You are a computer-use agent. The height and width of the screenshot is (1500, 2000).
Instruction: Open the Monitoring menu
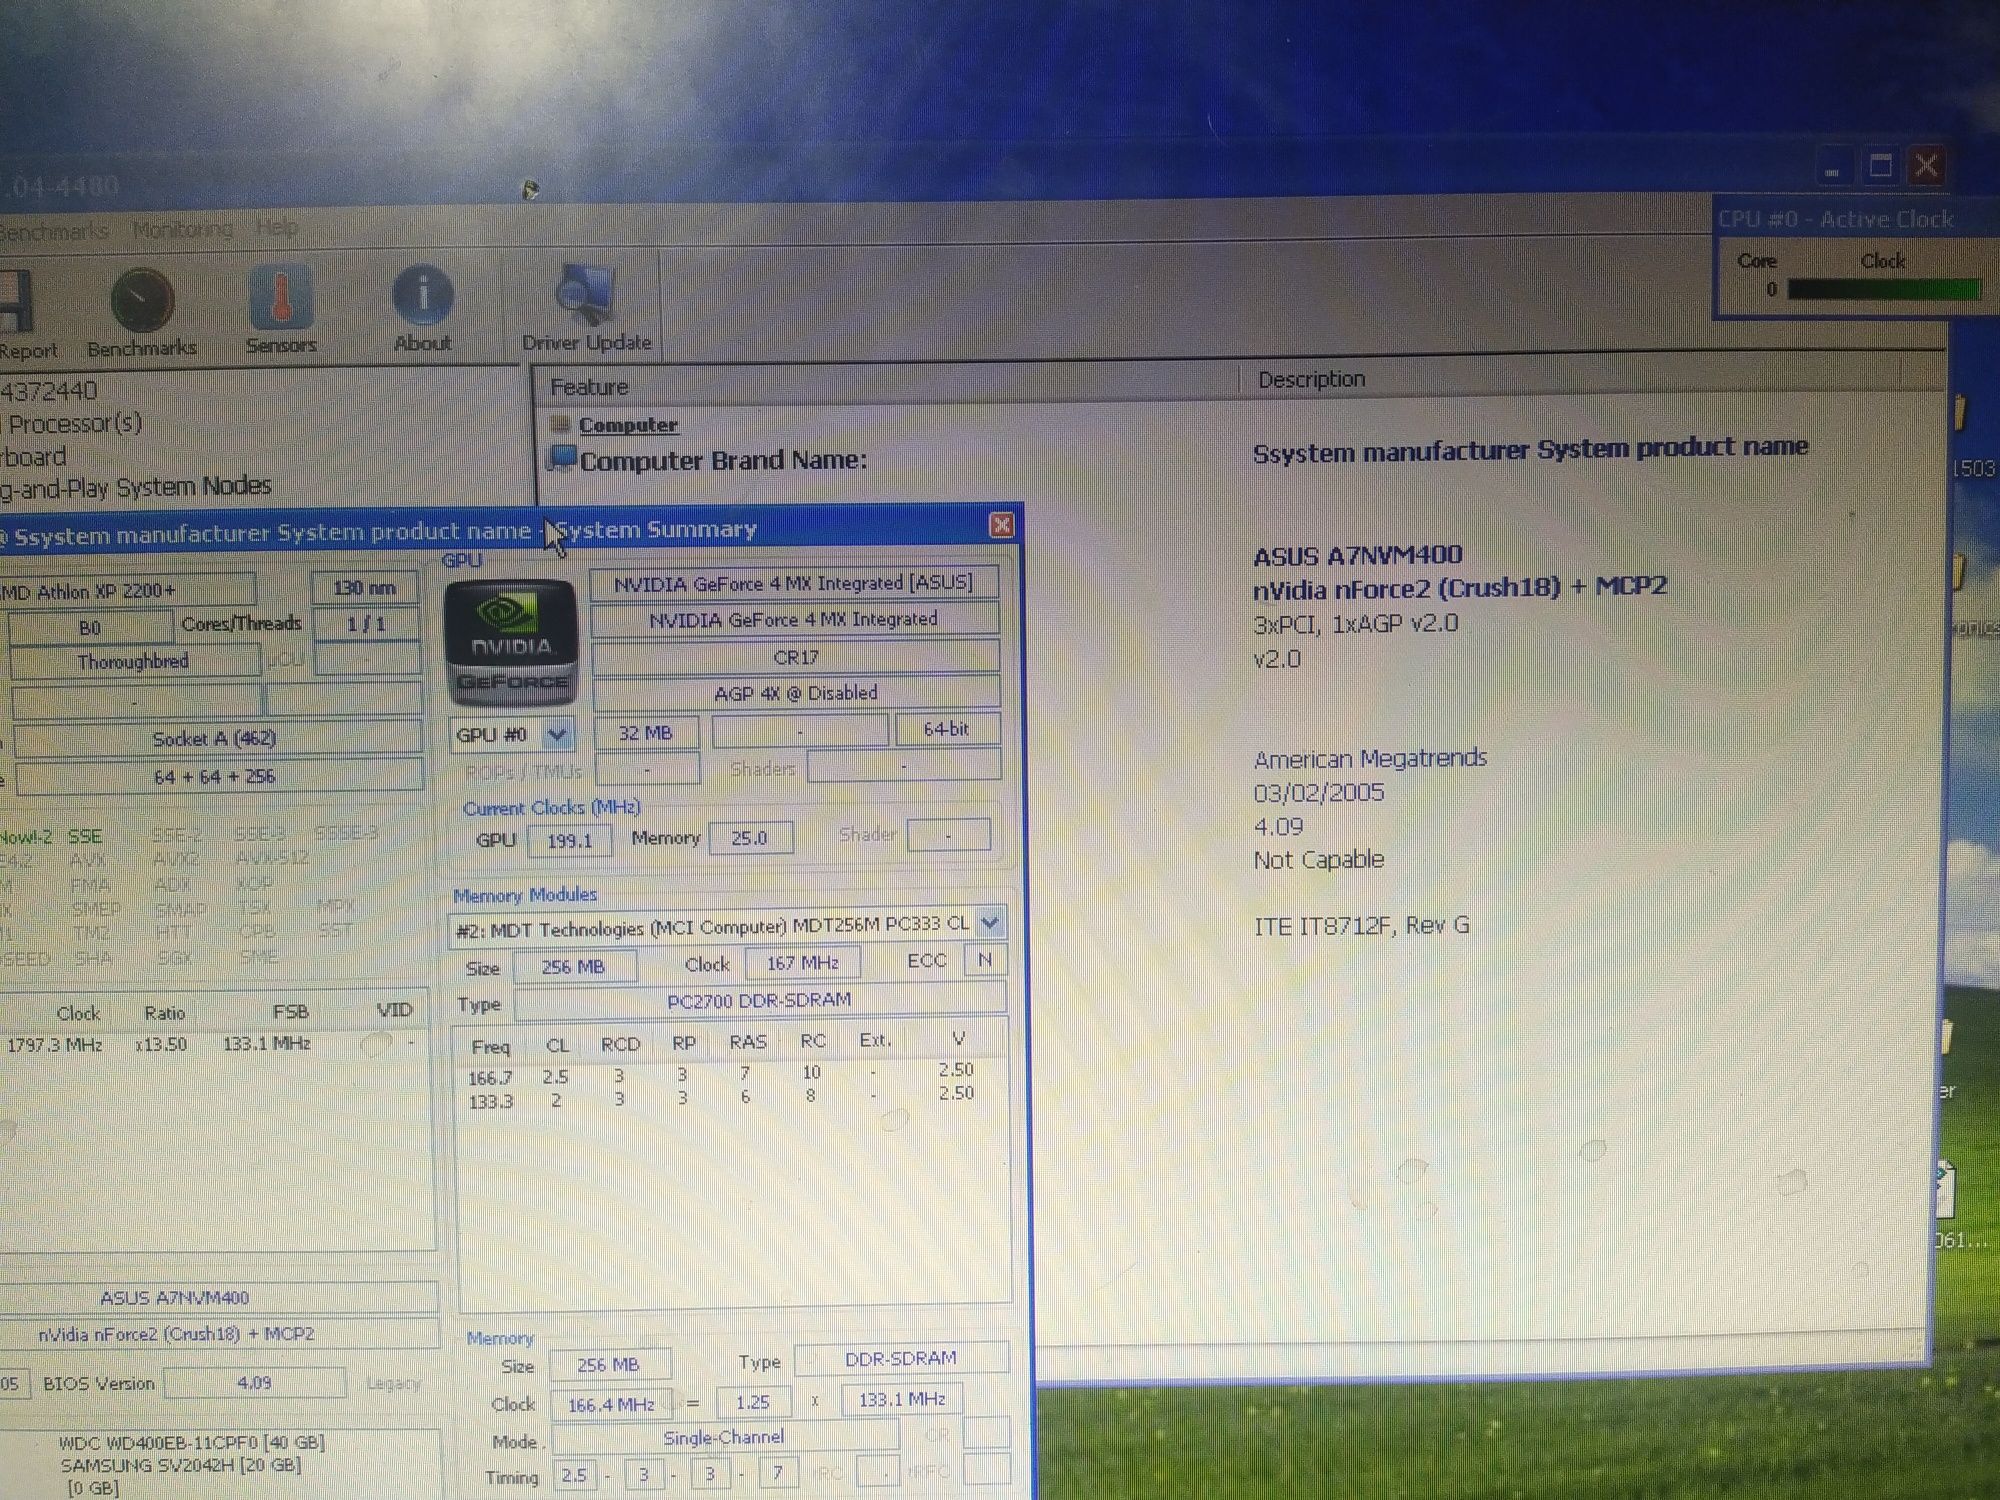(182, 229)
